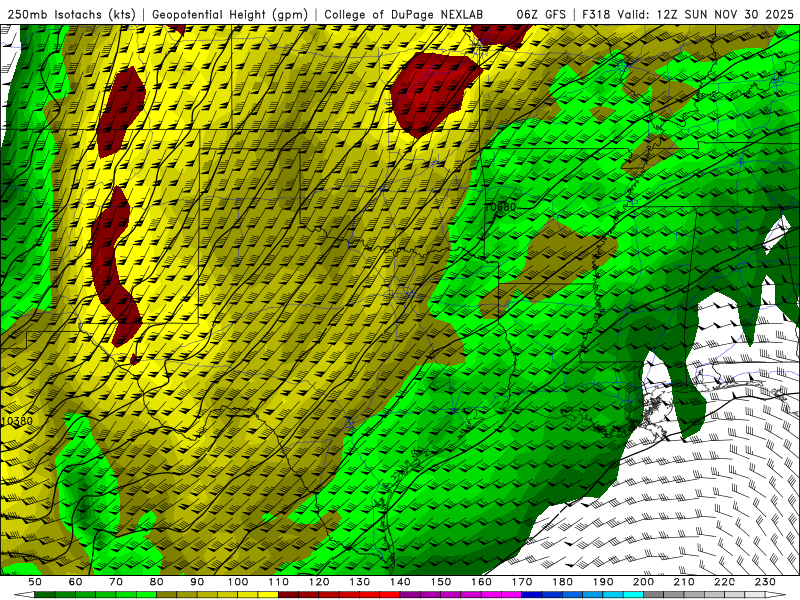Click the 210 value on the color scale
800x600 pixels.
coord(684,582)
